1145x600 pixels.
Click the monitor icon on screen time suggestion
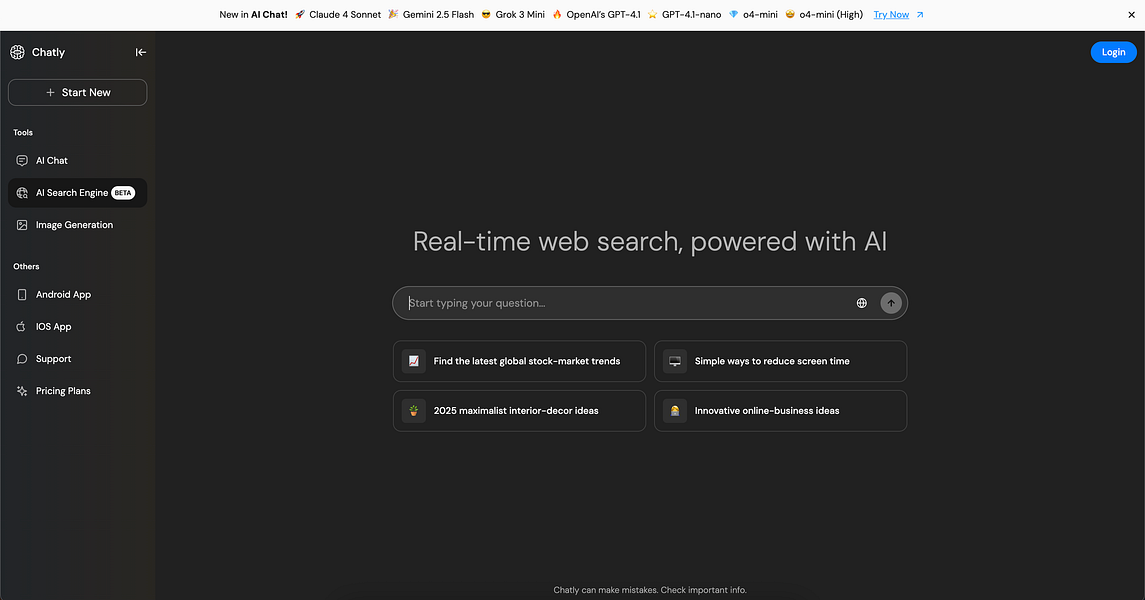[x=675, y=361]
